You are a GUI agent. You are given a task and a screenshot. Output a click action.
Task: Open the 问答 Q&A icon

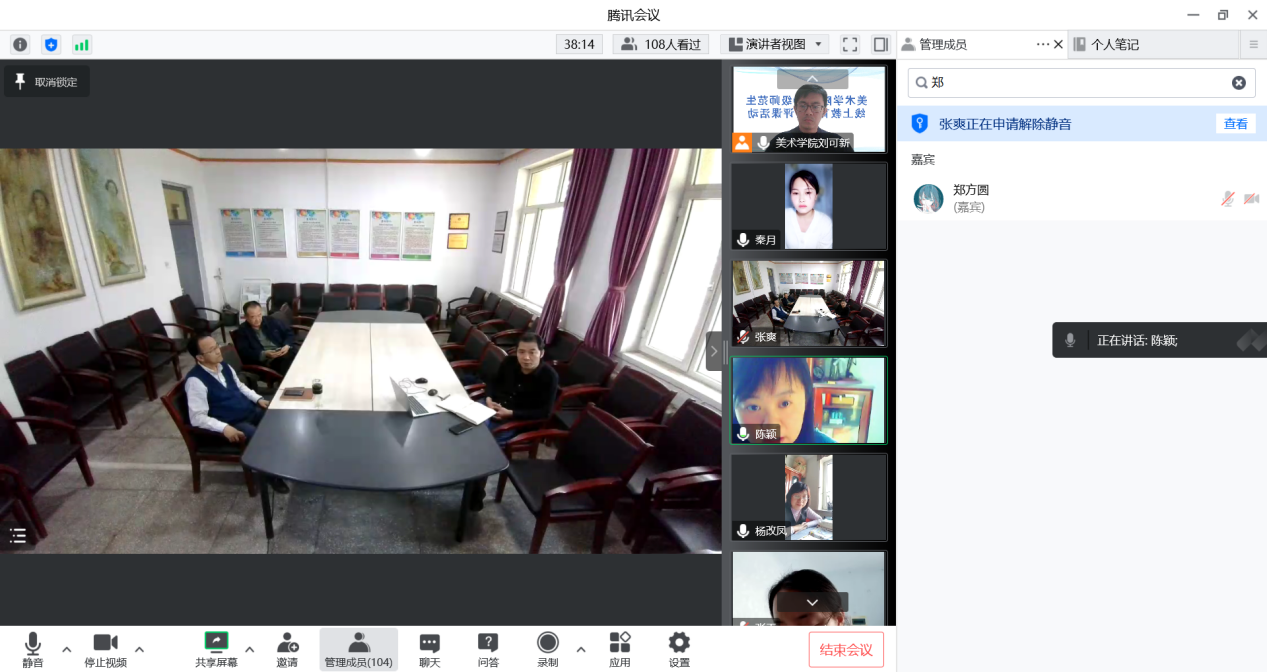[488, 649]
